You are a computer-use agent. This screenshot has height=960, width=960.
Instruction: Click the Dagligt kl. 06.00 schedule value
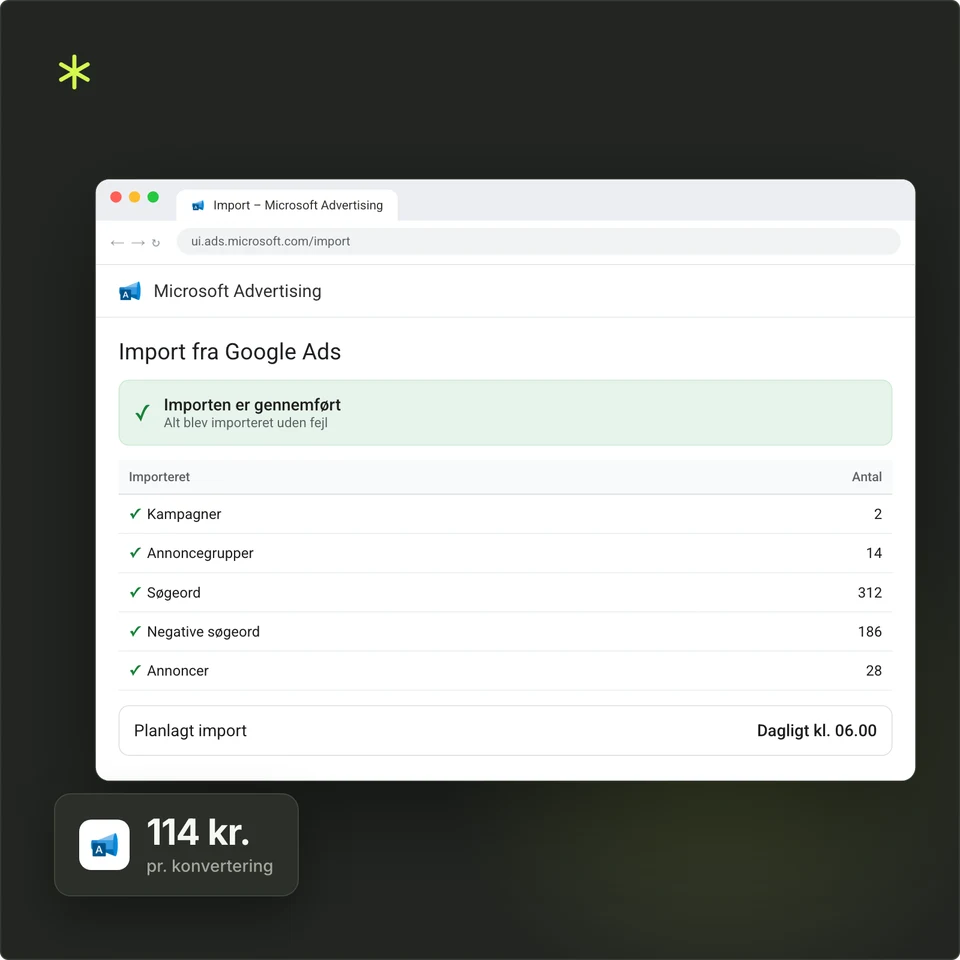click(x=816, y=730)
